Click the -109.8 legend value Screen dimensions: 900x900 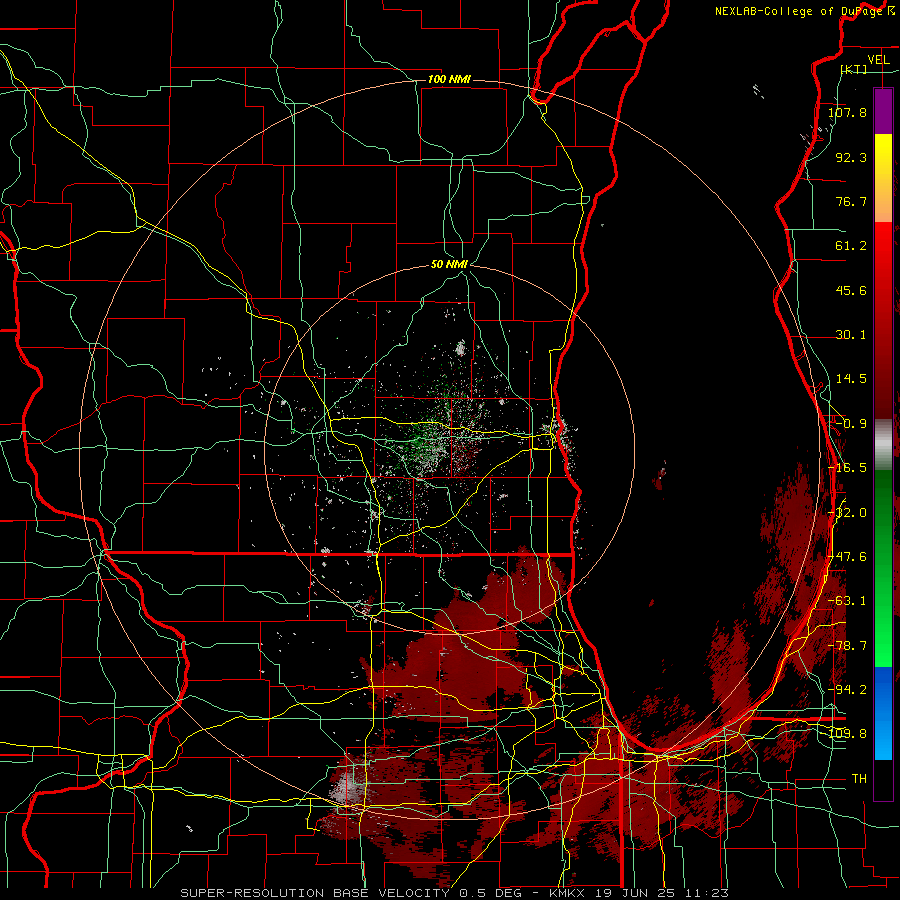847,734
